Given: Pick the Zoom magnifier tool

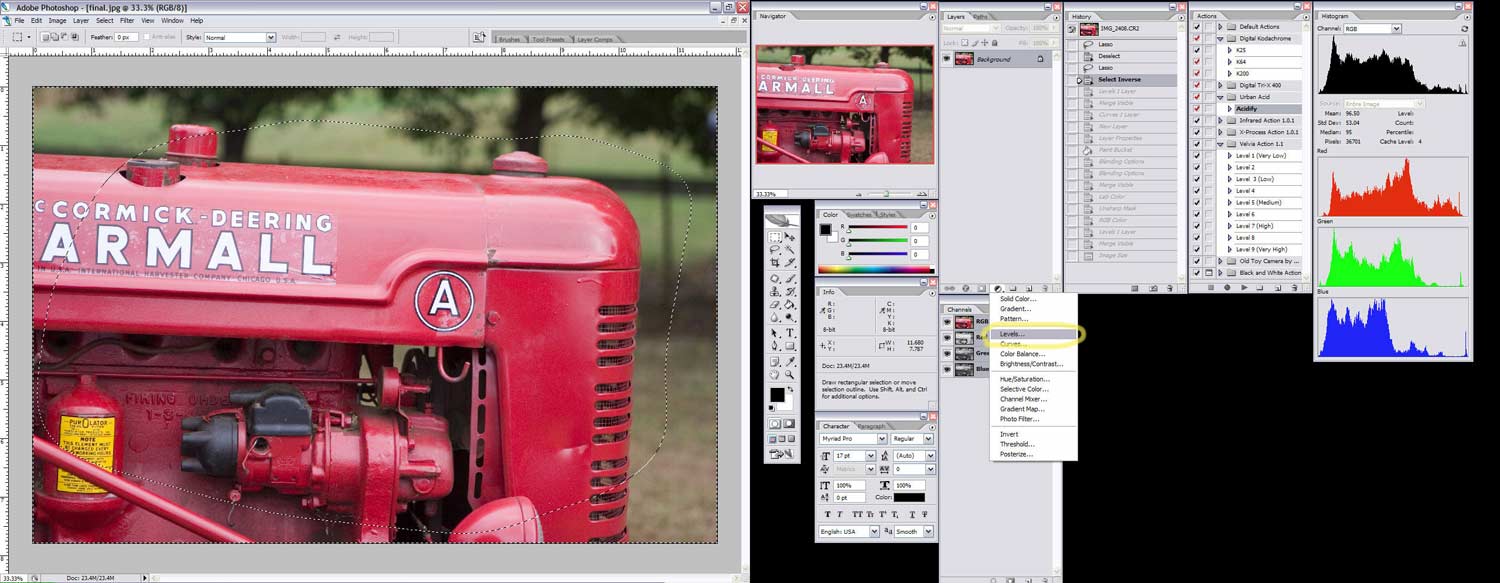Looking at the screenshot, I should tap(790, 375).
